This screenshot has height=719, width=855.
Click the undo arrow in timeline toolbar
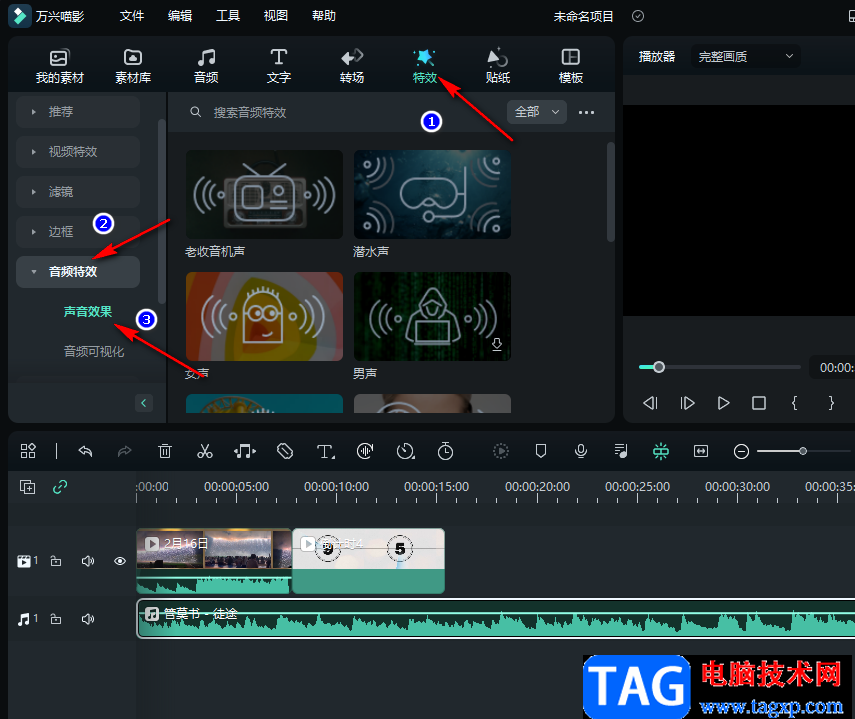86,452
